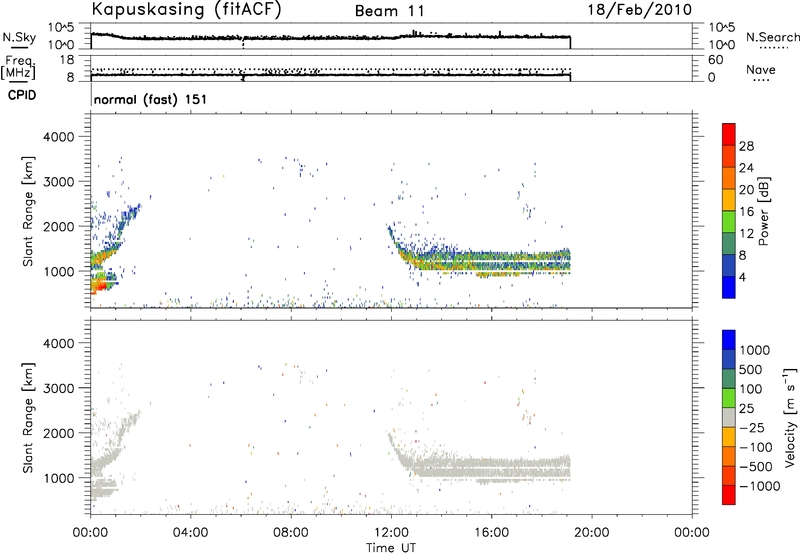
Task: Click the '-1000' value on Velocity color bar
Action: pos(760,486)
